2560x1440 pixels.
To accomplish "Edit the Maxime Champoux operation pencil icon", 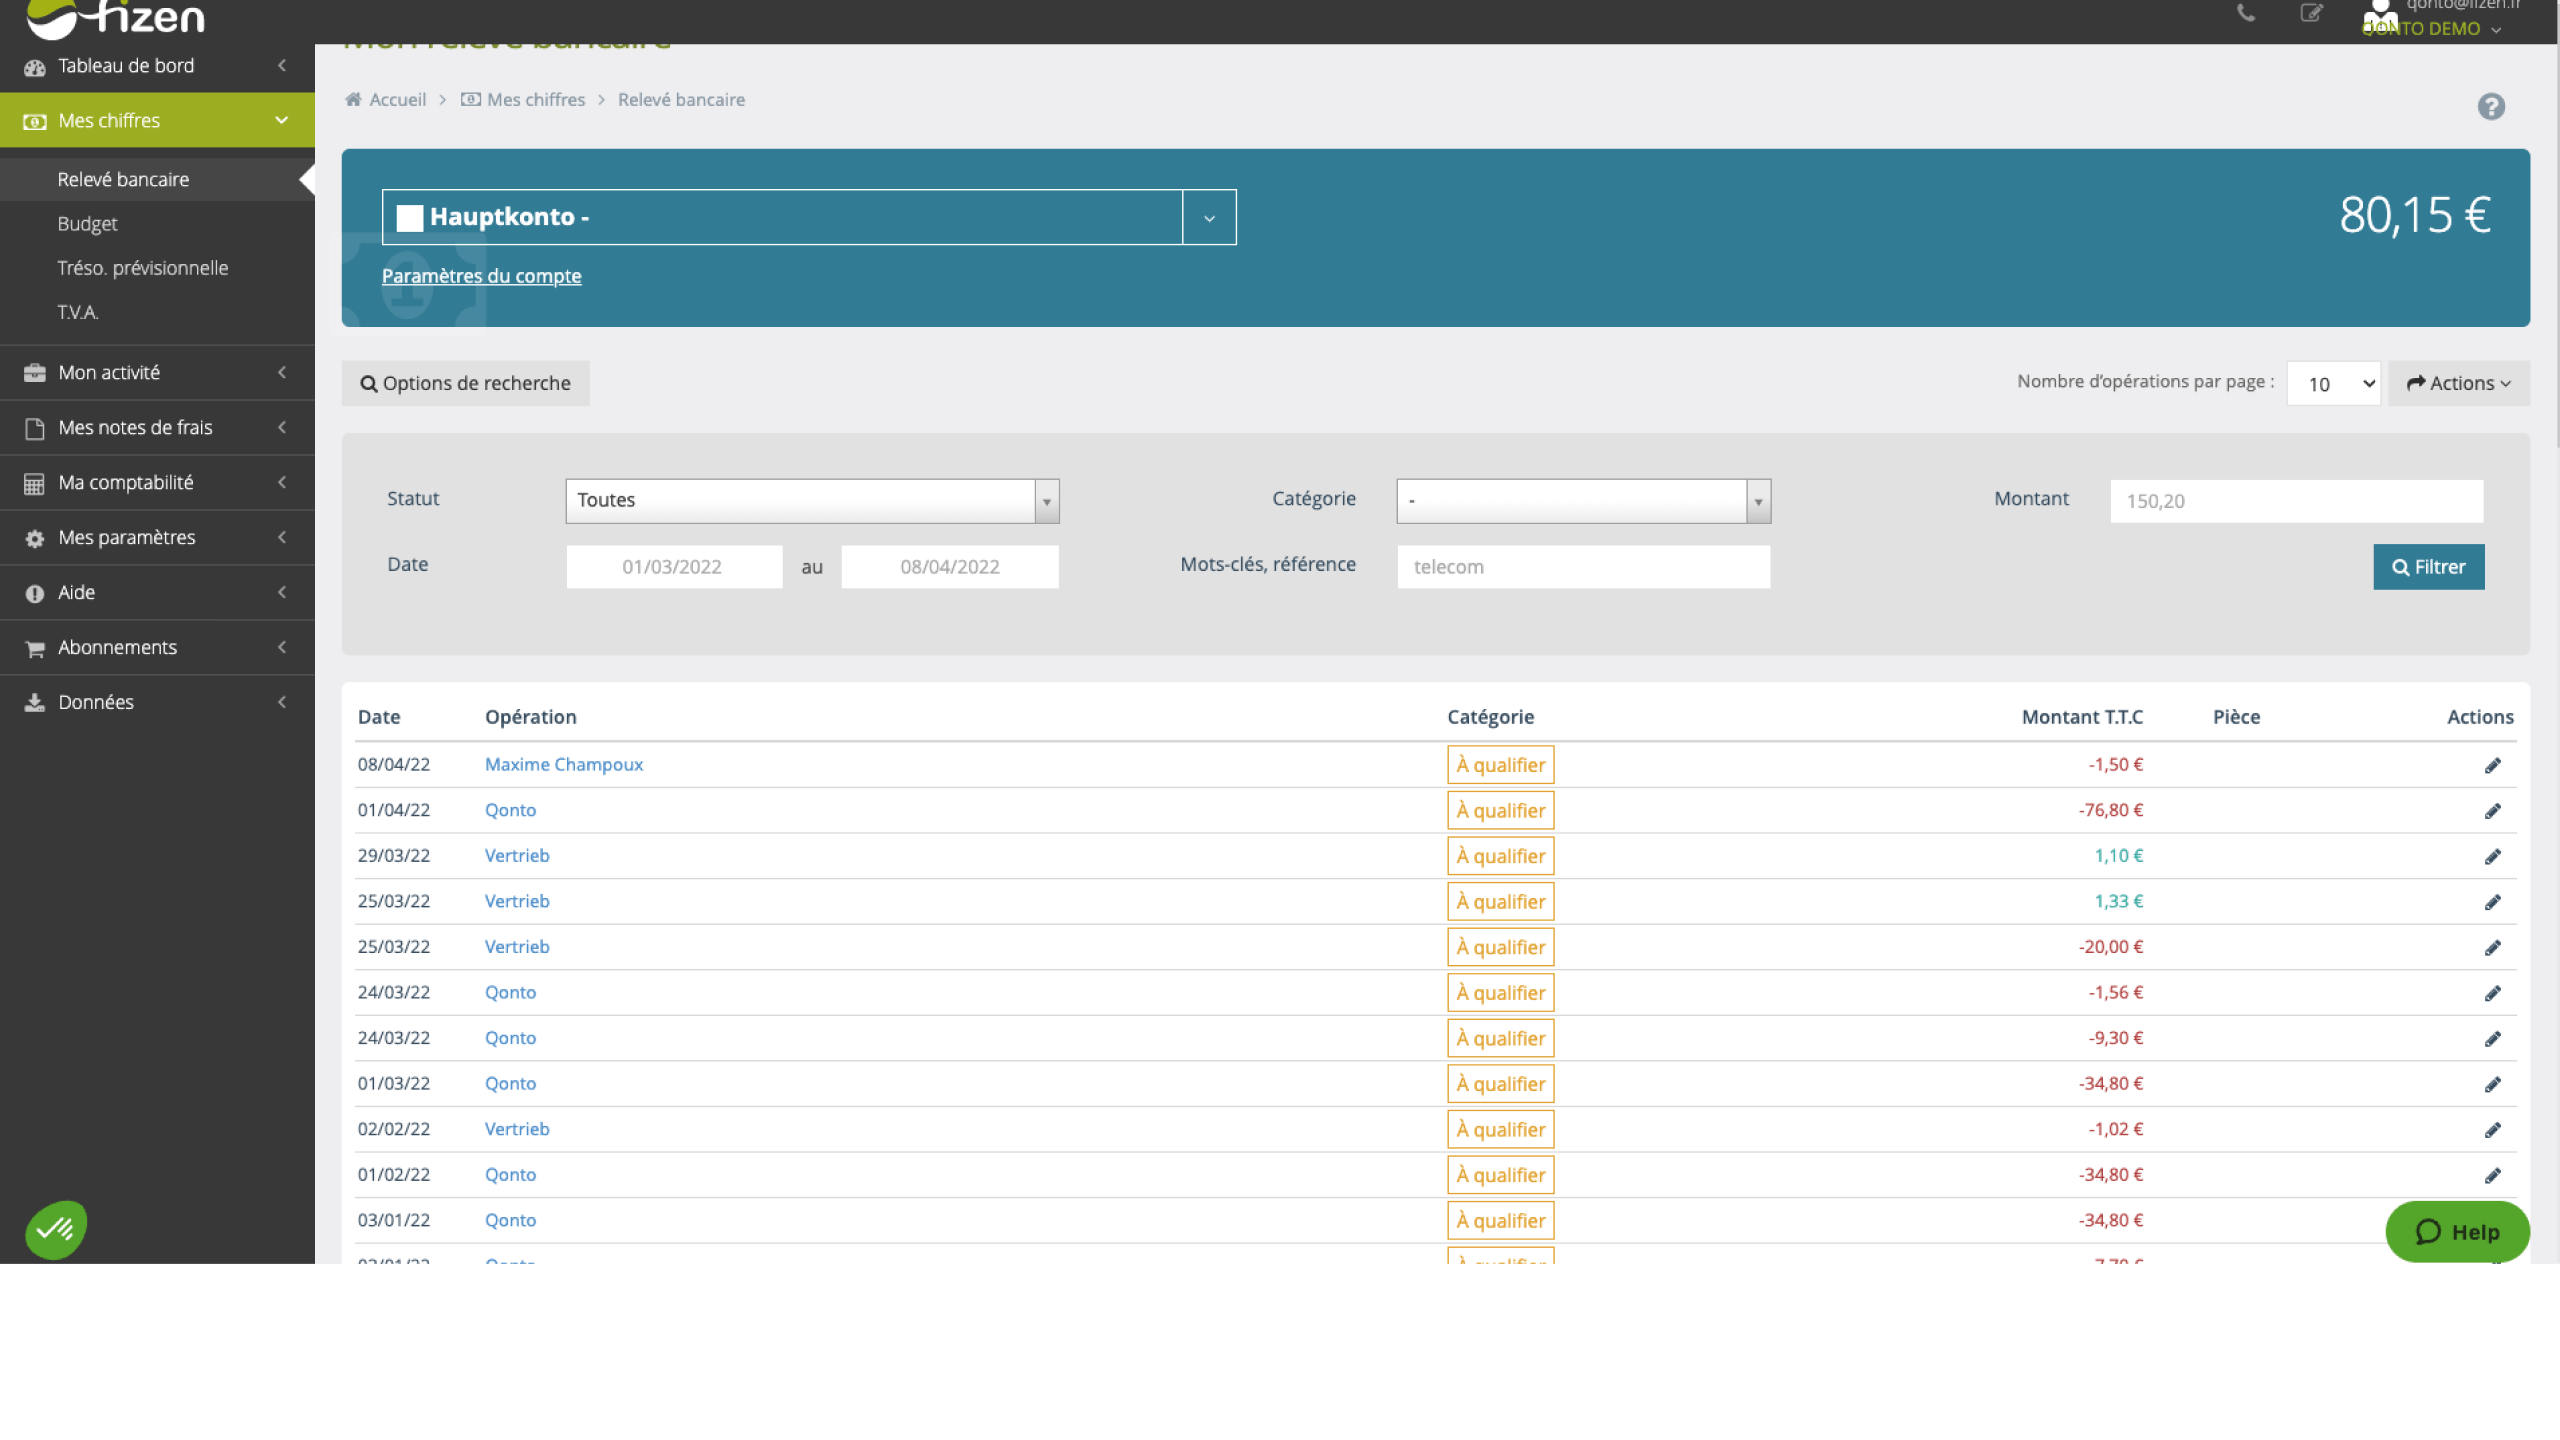I will tap(2492, 765).
